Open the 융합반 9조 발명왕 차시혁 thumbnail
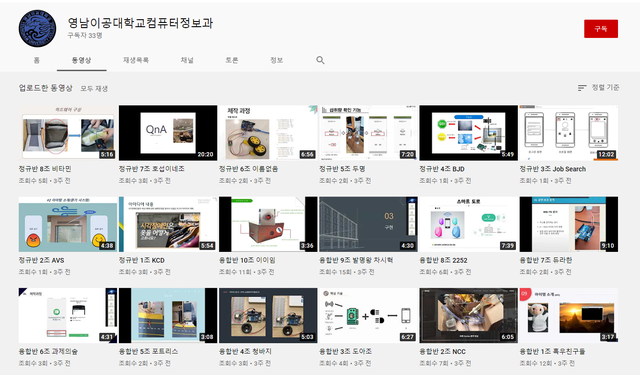The height and width of the screenshot is (375, 640). pos(368,224)
